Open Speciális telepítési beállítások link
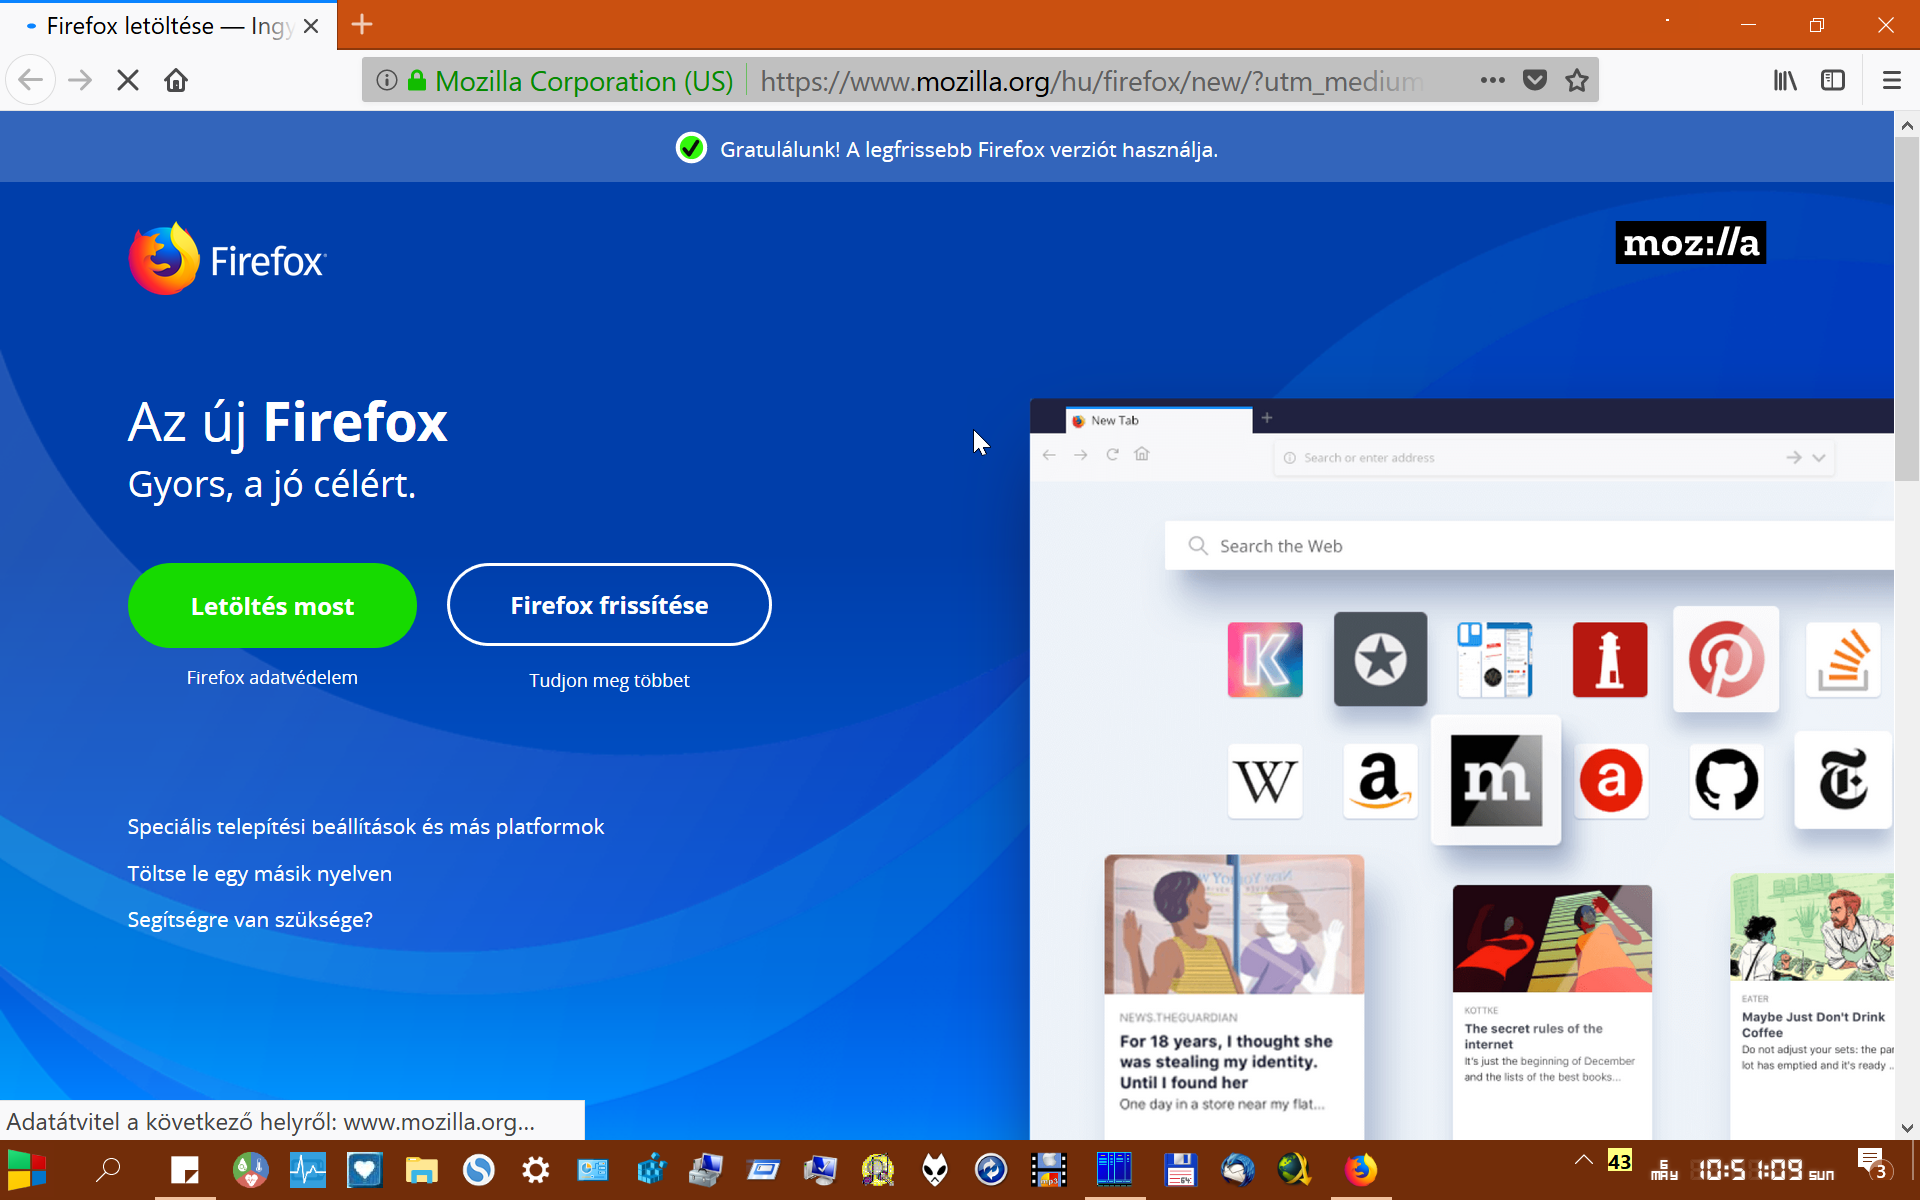This screenshot has height=1200, width=1920. click(366, 826)
